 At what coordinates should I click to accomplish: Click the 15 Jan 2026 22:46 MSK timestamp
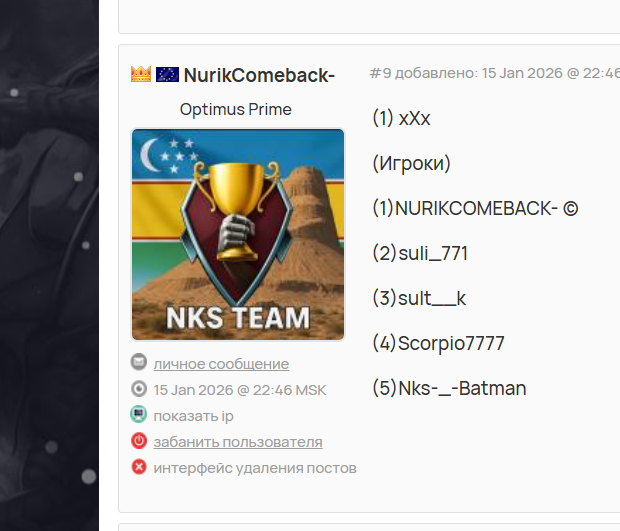[x=240, y=390]
